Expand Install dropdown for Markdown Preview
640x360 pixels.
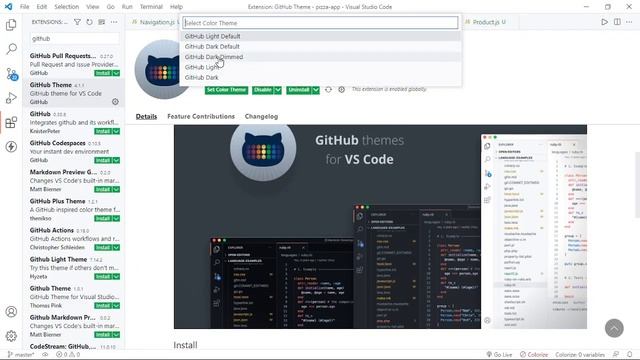point(116,189)
